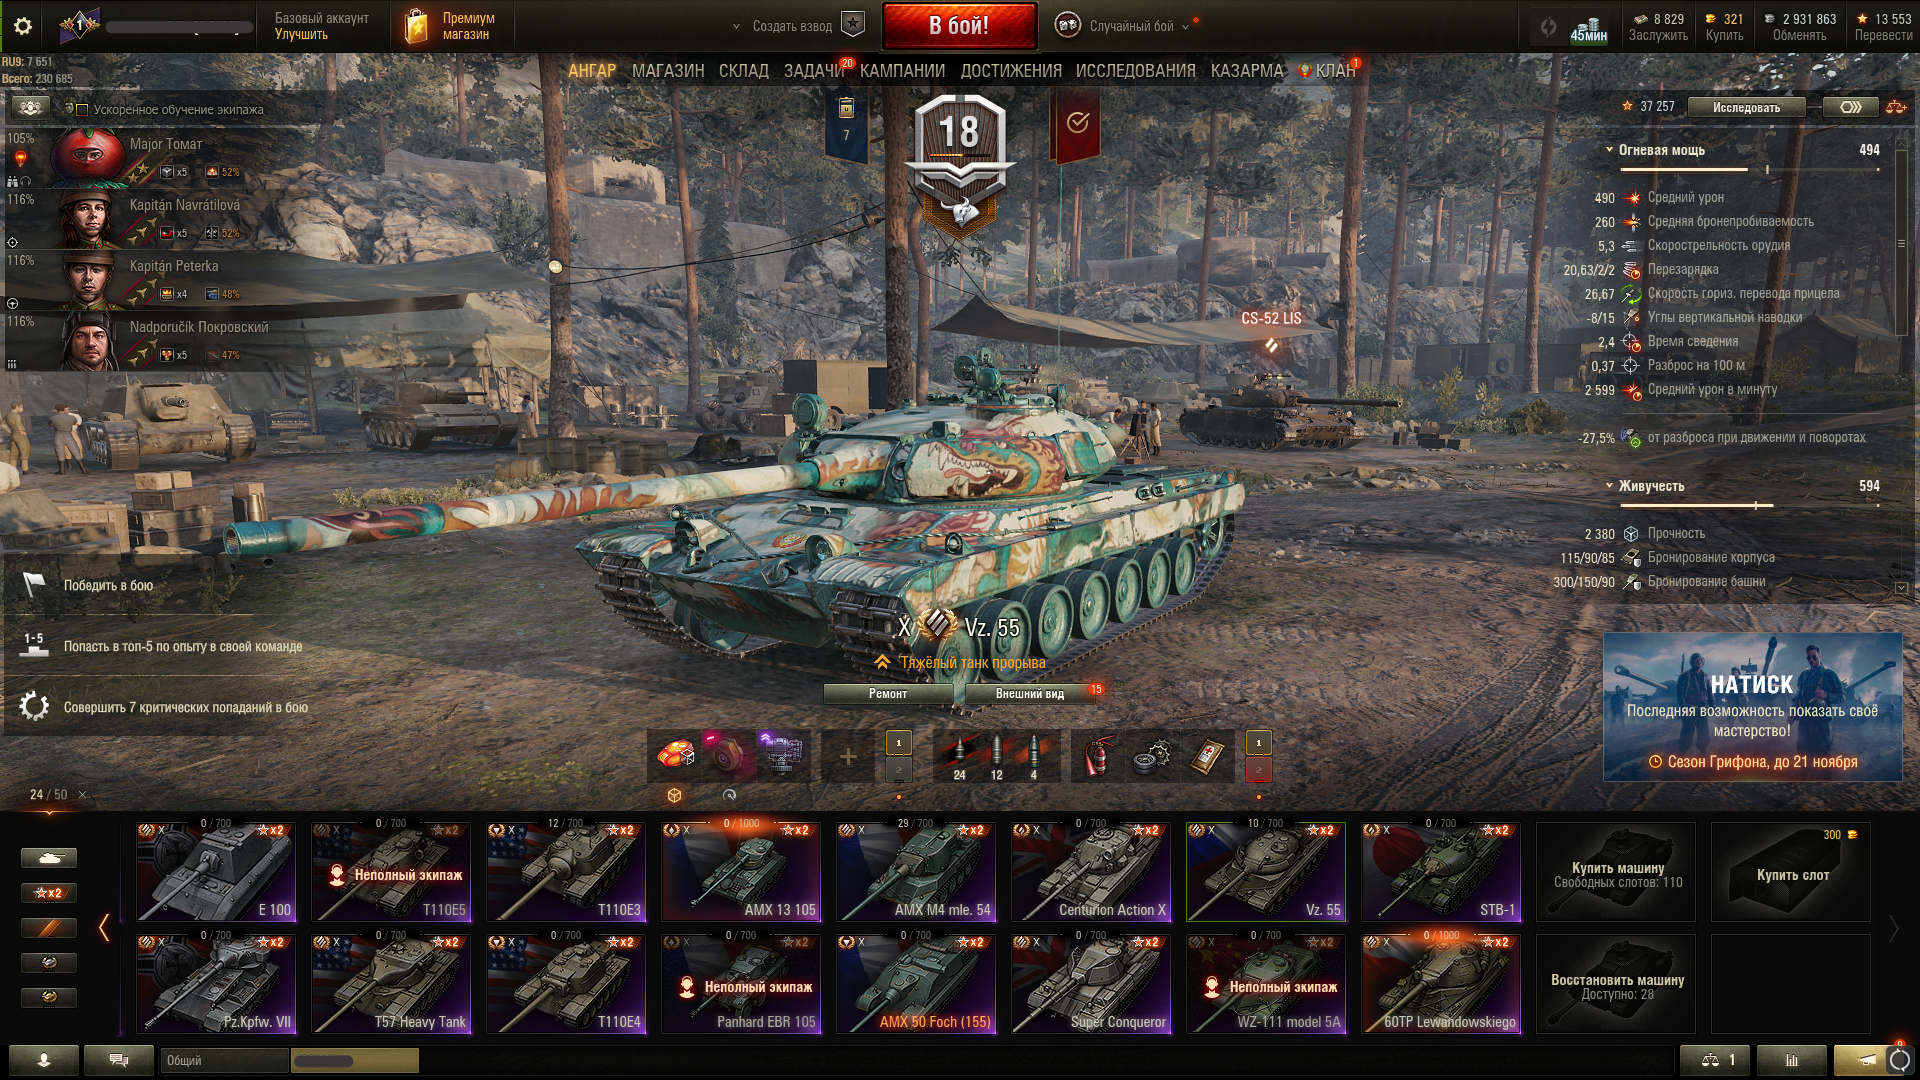This screenshot has height=1080, width=1920.
Task: Toggle the x2 bonus vehicle filter
Action: (x=48, y=893)
